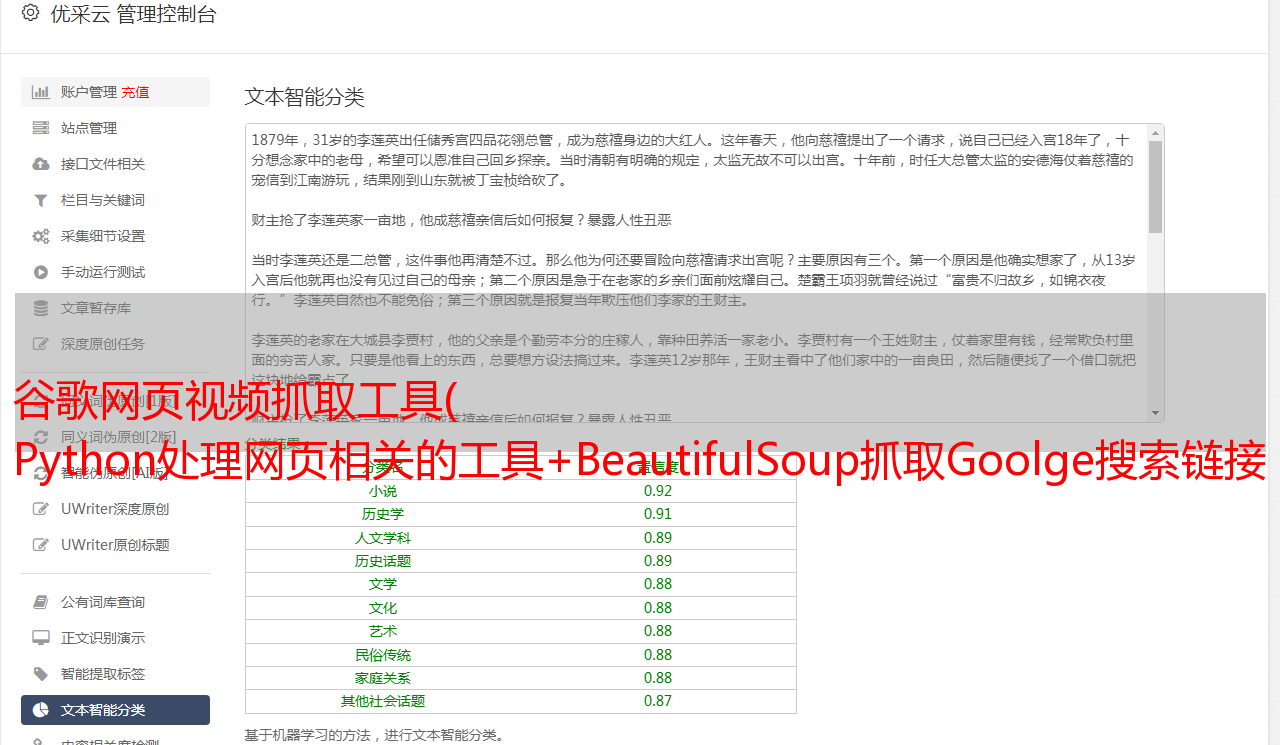
Task: Click the text area scroll-up arrow
Action: [x=1155, y=132]
